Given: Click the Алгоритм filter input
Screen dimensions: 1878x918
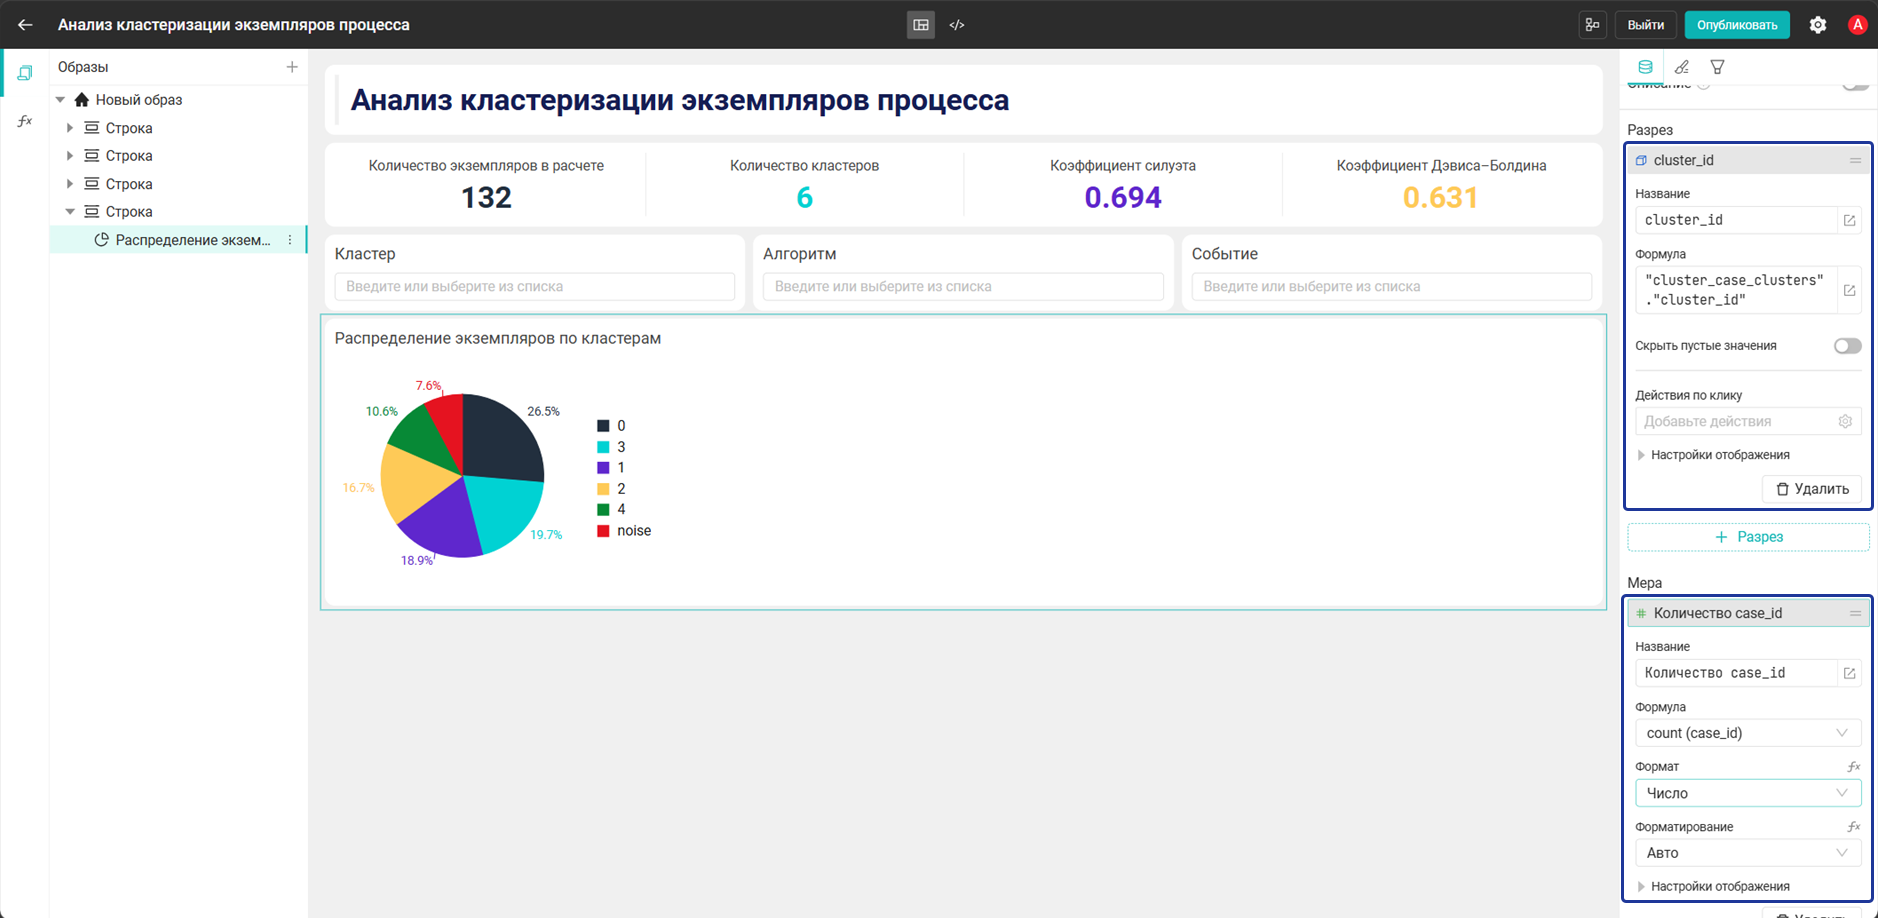Looking at the screenshot, I should (963, 286).
